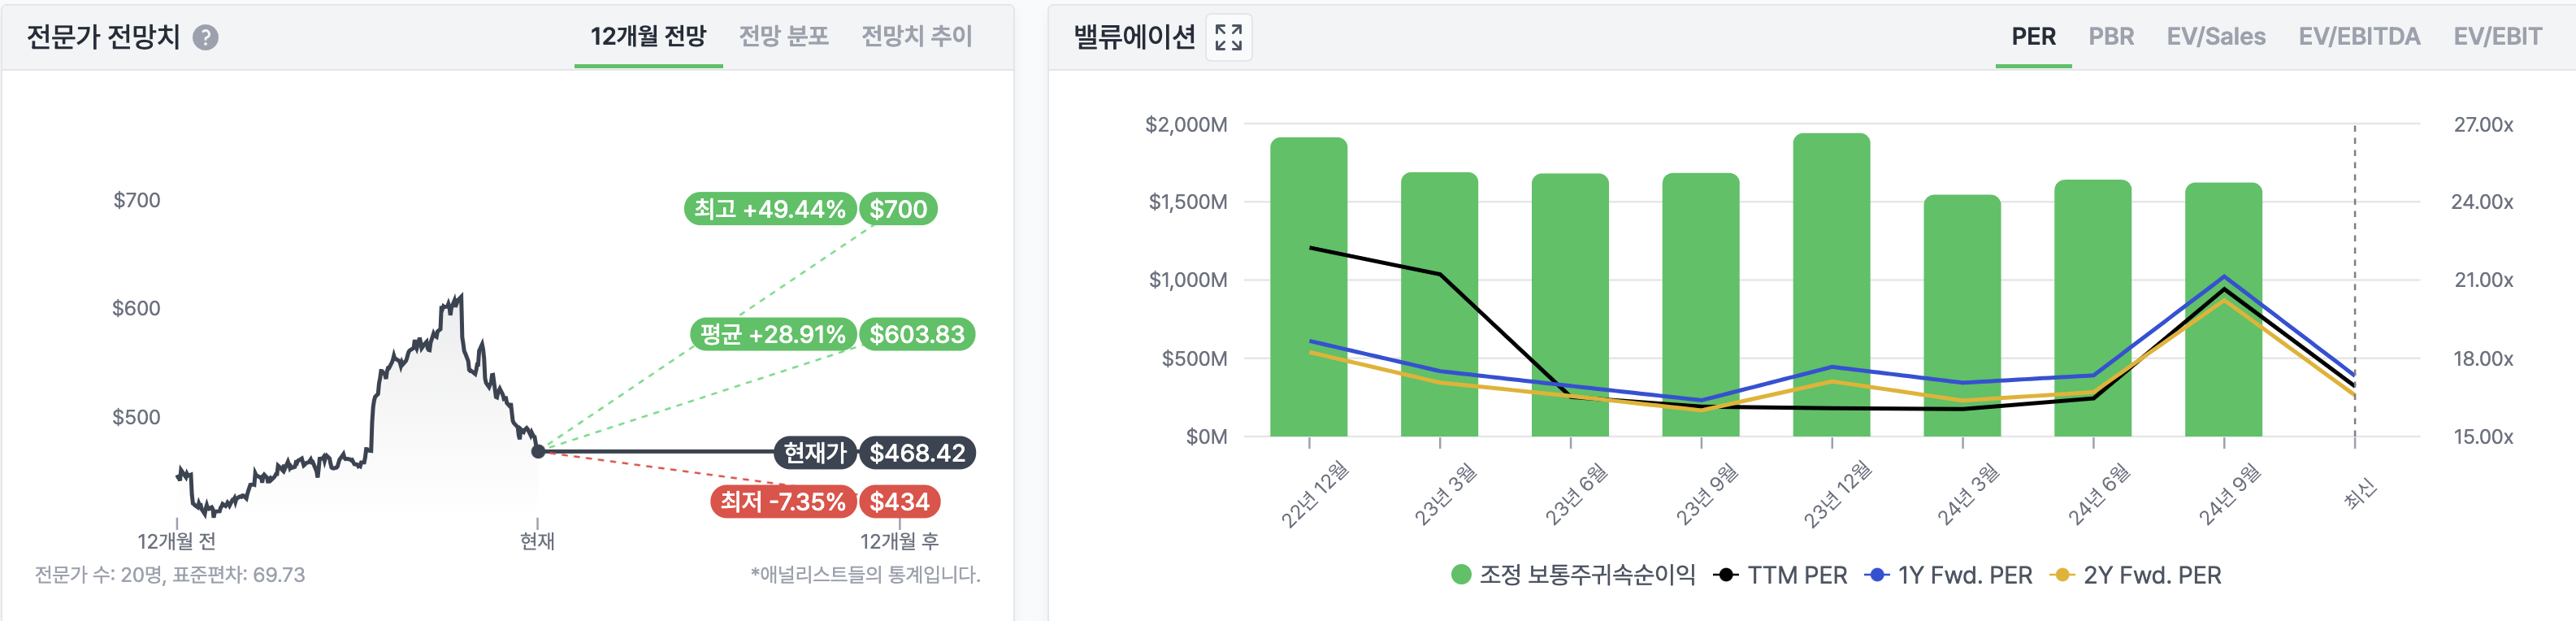2576x621 pixels.
Task: Show the EV/EBITDA valuation chart
Action: (x=2359, y=37)
